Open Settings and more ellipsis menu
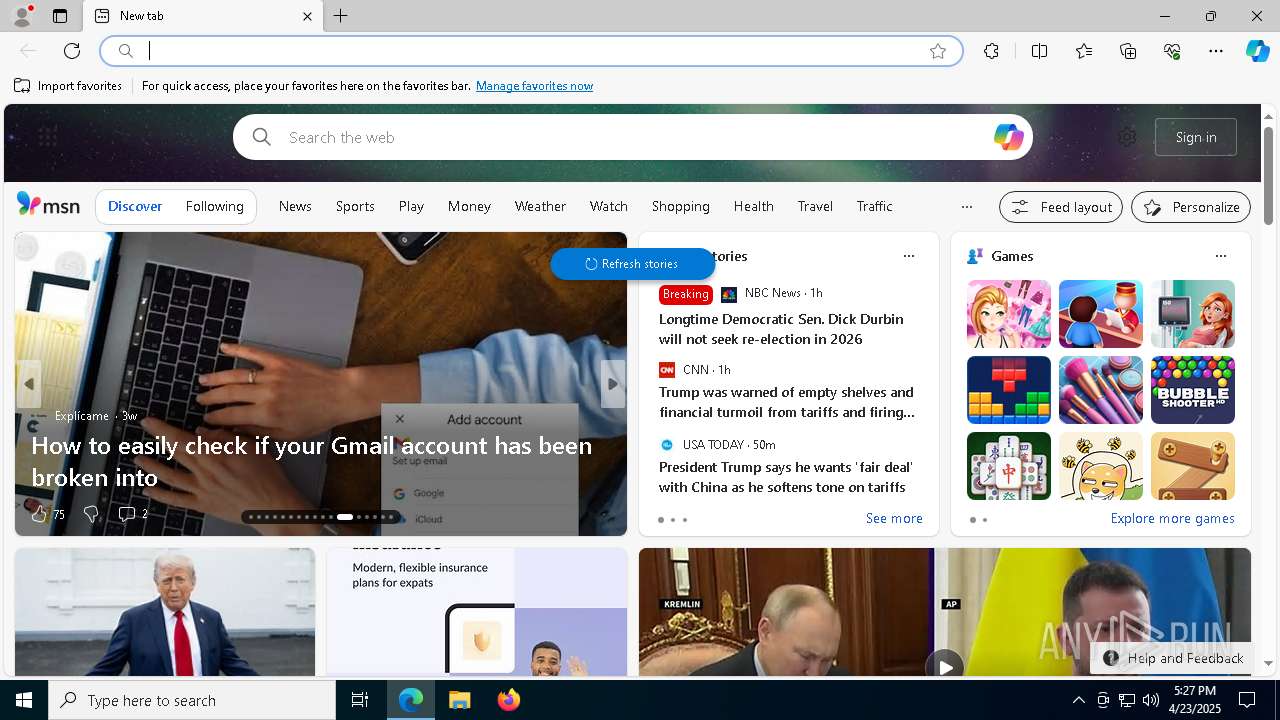Image resolution: width=1280 pixels, height=720 pixels. tap(1216, 51)
